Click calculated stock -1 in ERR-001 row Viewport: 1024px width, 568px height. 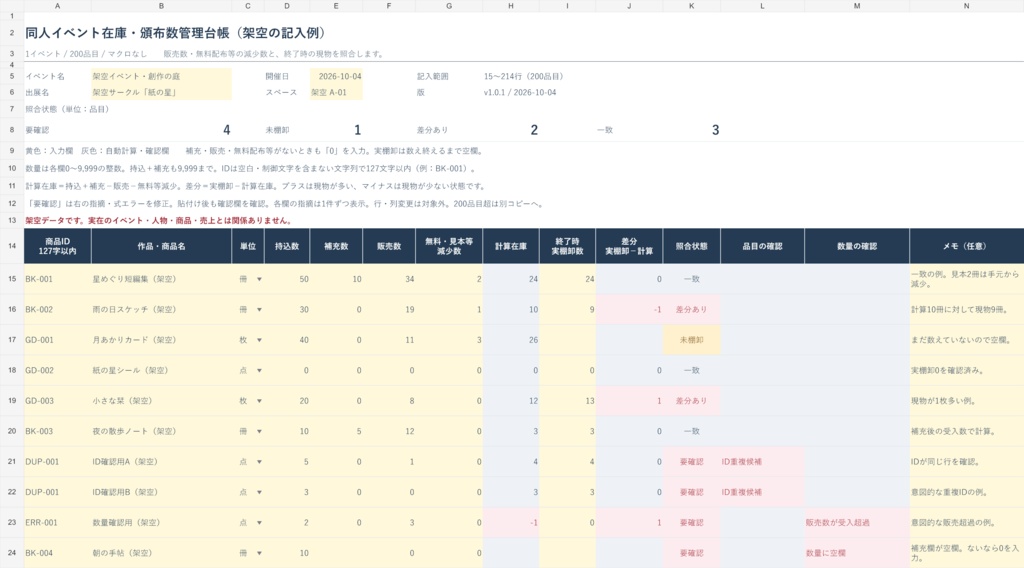(511, 523)
